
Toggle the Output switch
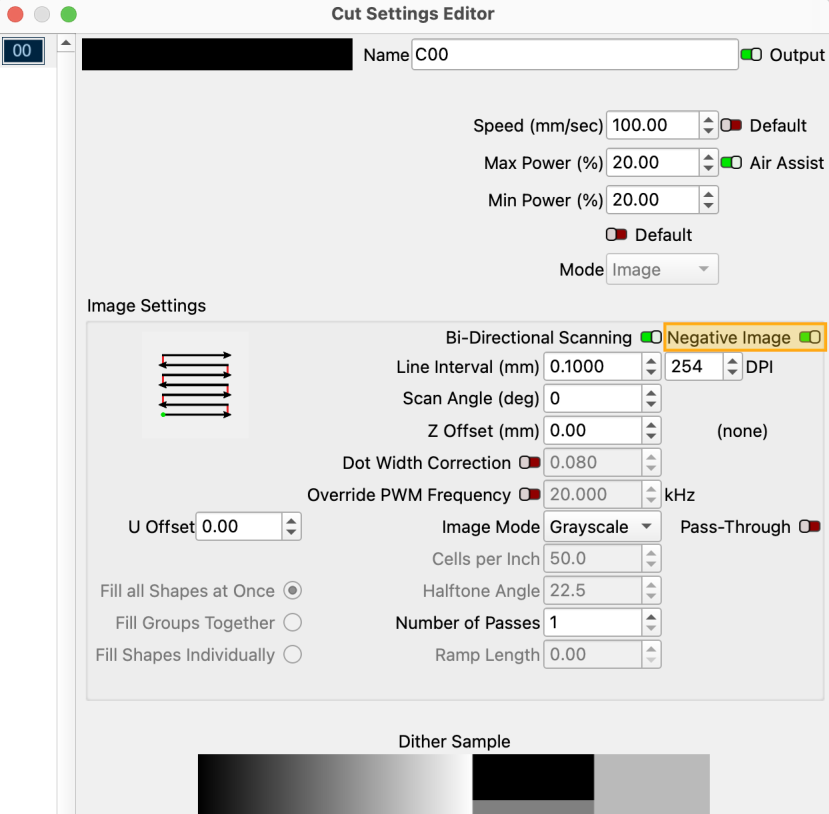click(751, 55)
